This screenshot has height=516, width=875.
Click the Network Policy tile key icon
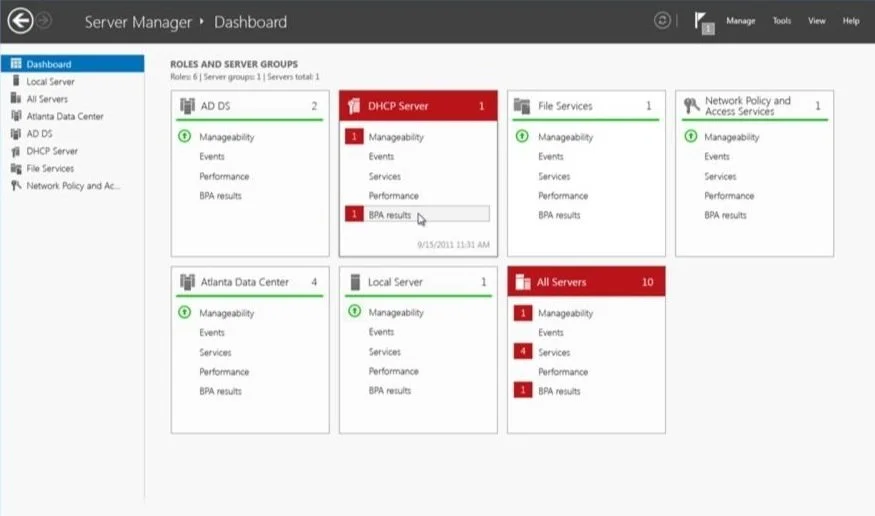point(691,105)
